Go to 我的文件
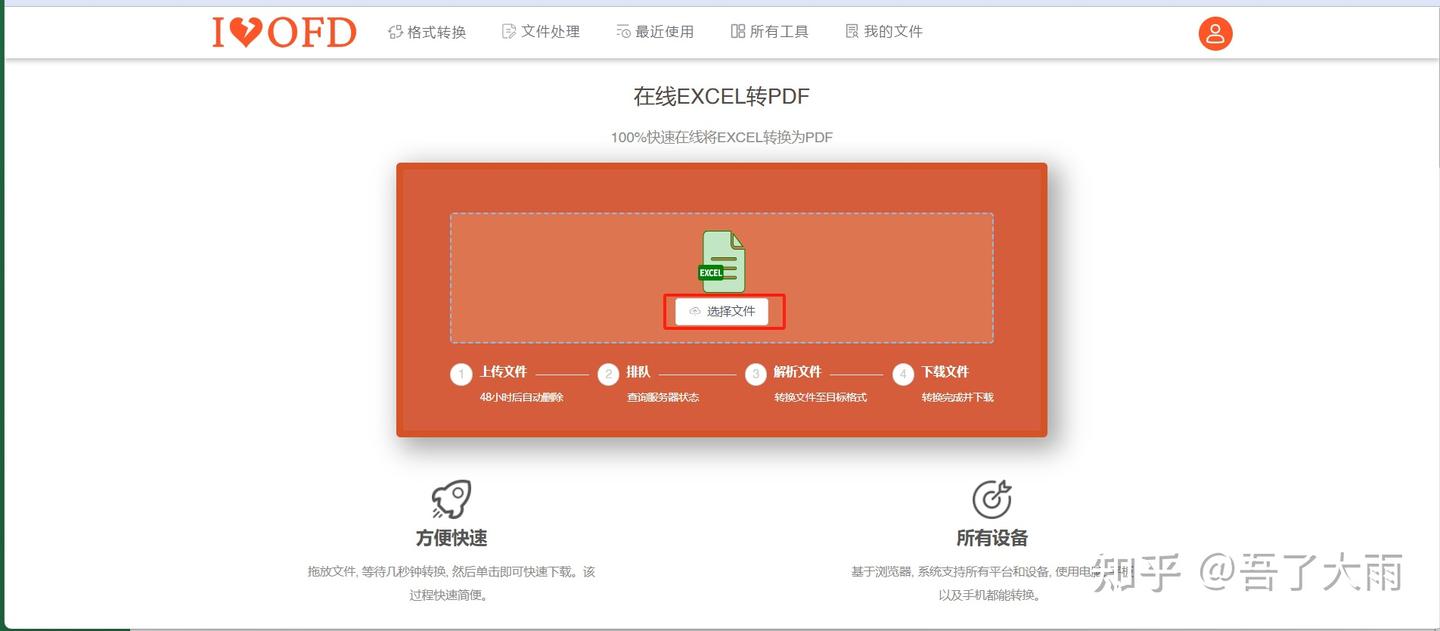 pos(884,32)
